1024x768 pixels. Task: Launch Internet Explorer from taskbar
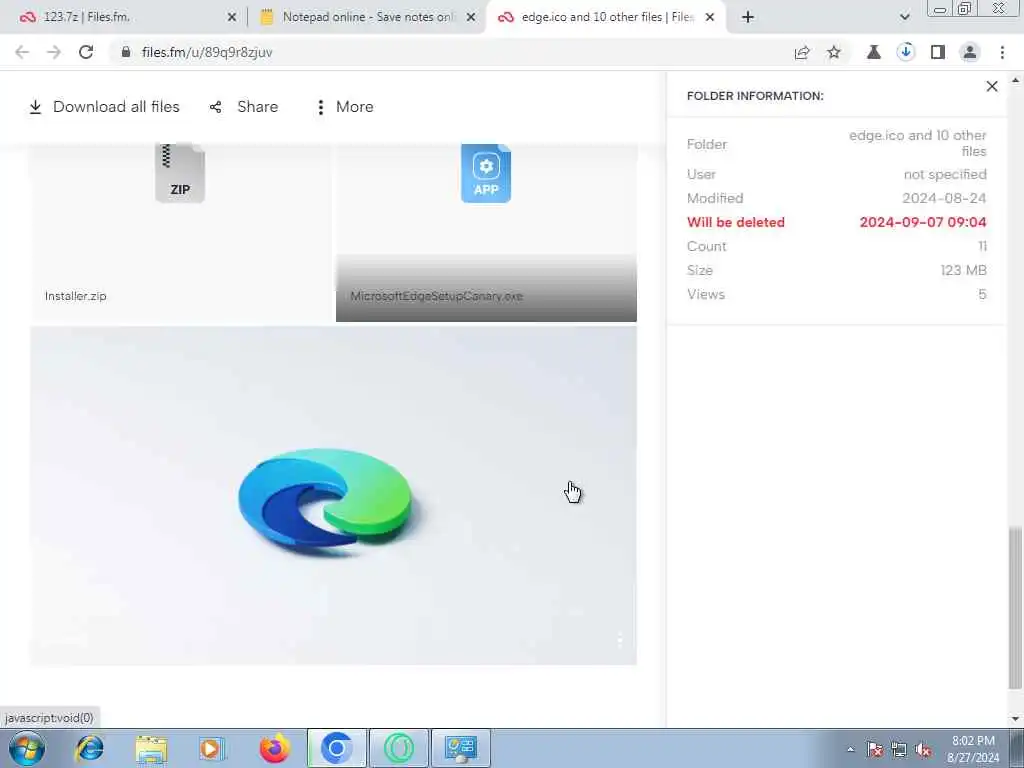89,748
